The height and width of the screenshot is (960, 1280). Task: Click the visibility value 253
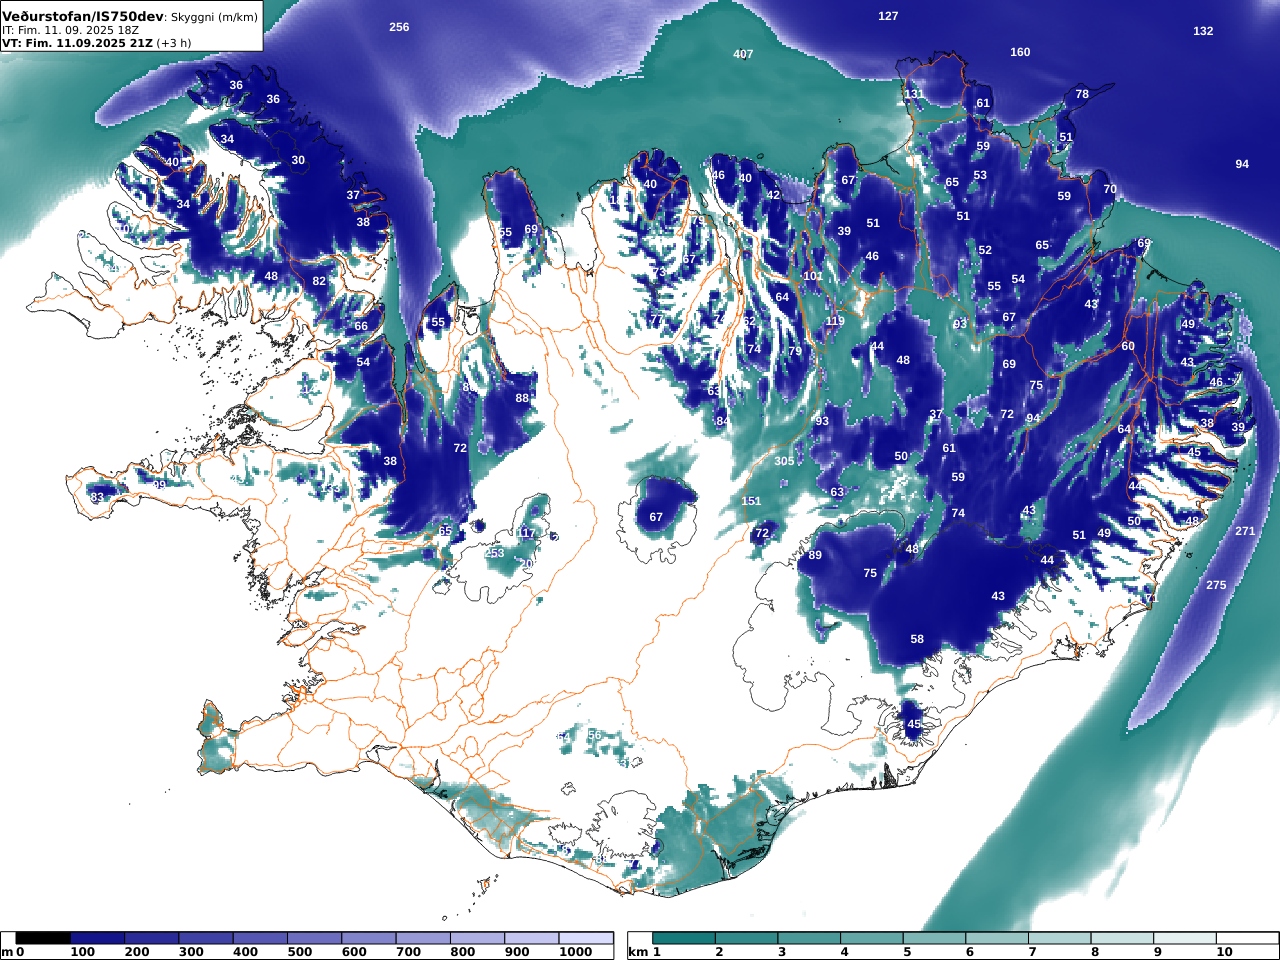coord(495,553)
